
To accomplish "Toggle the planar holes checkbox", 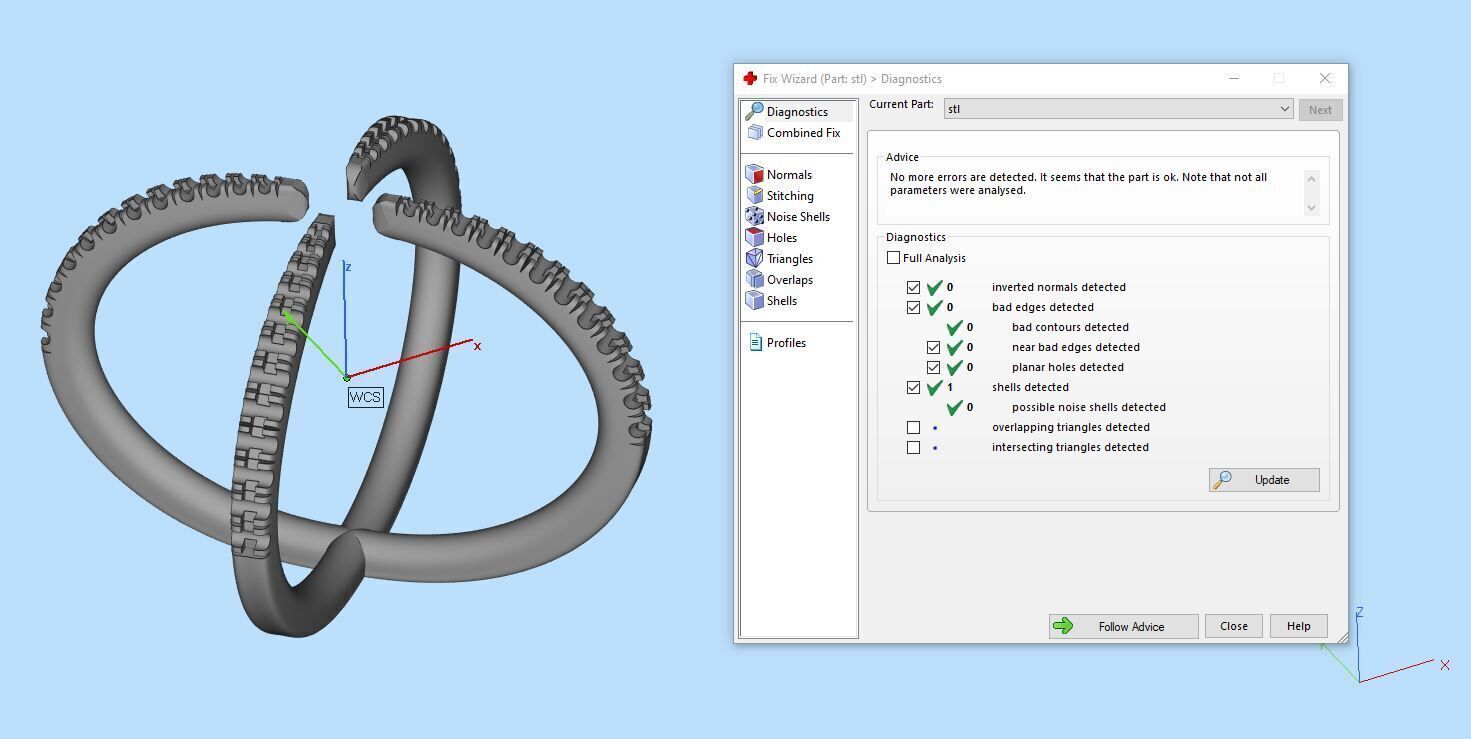I will [x=933, y=367].
